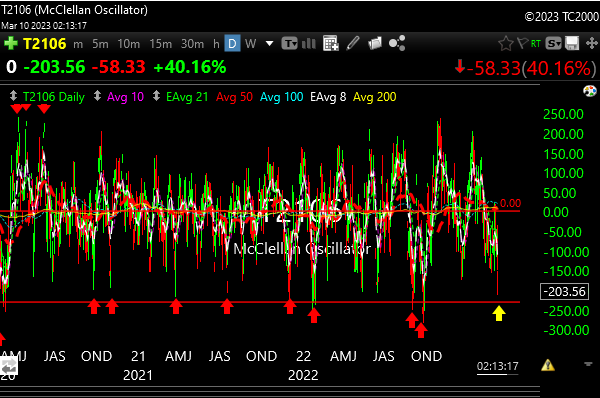Click the 02:13:17 time label on axis
Image resolution: width=600 pixels, height=398 pixels.
tap(497, 367)
